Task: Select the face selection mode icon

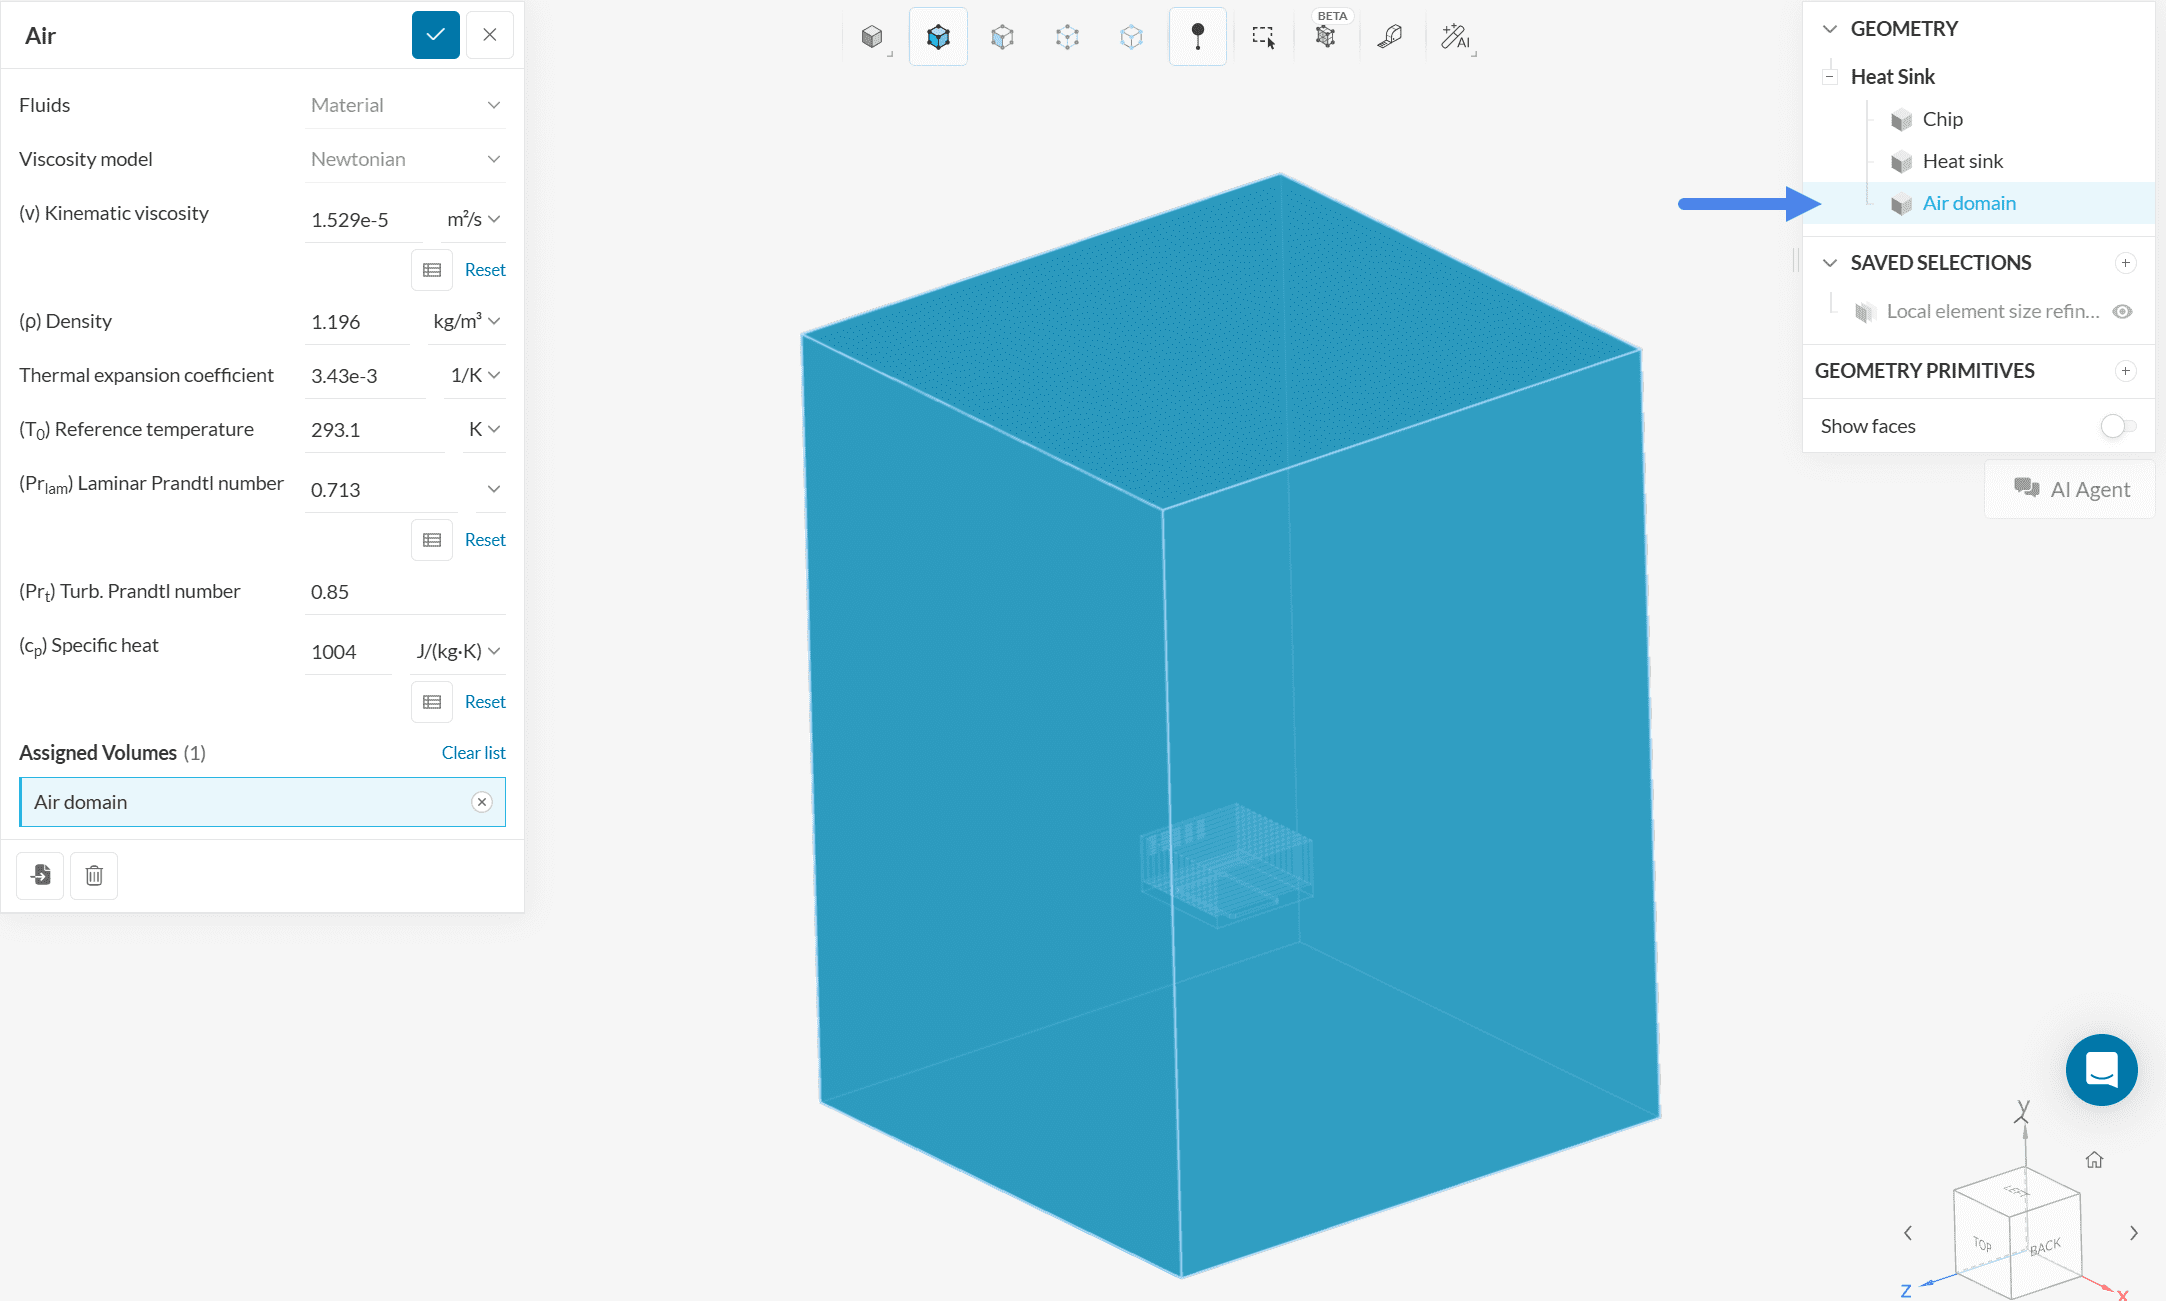Action: click(x=1002, y=37)
